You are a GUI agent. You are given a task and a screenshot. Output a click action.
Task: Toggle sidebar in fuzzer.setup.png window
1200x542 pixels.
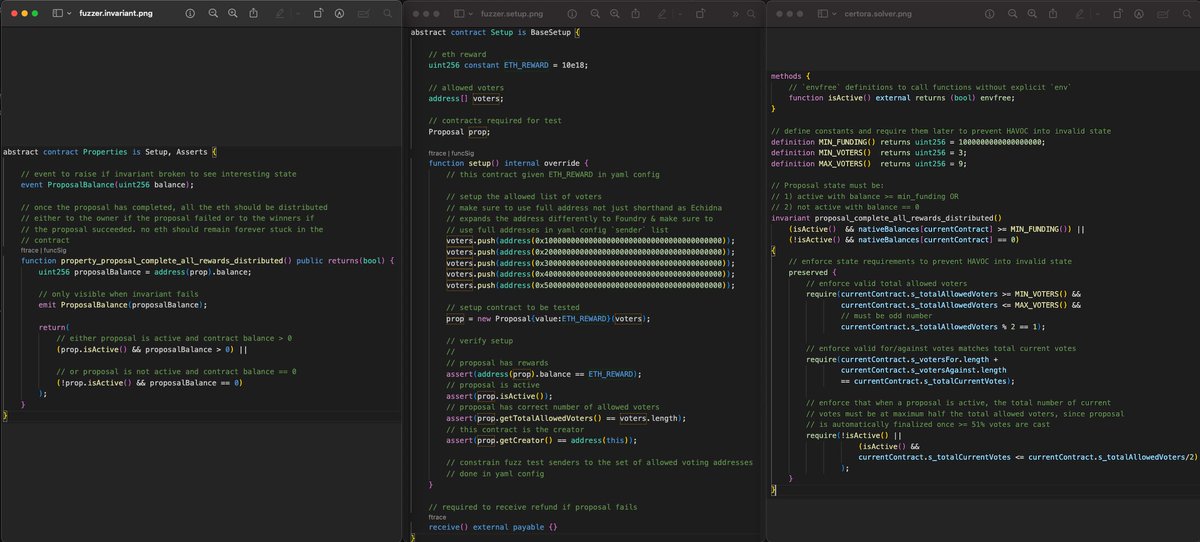click(x=459, y=14)
